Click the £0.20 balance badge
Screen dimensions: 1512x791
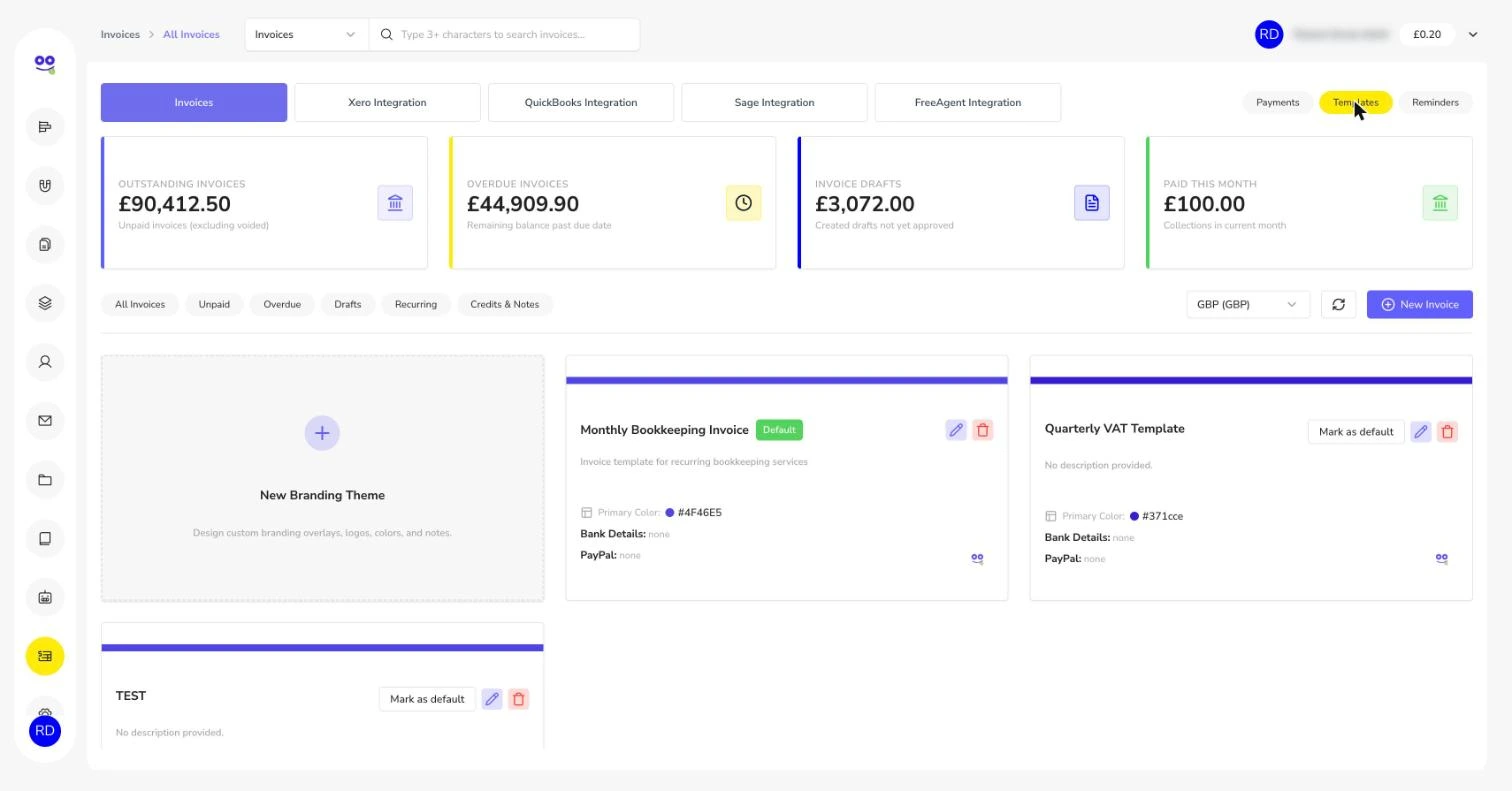[x=1427, y=34]
